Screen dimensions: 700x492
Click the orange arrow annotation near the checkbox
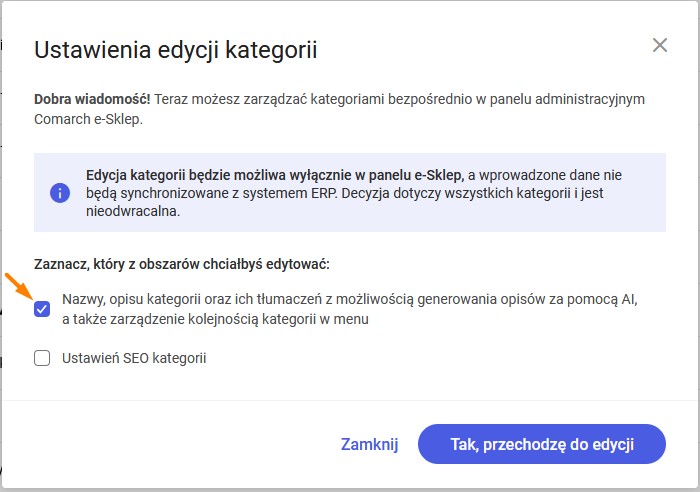(19, 287)
